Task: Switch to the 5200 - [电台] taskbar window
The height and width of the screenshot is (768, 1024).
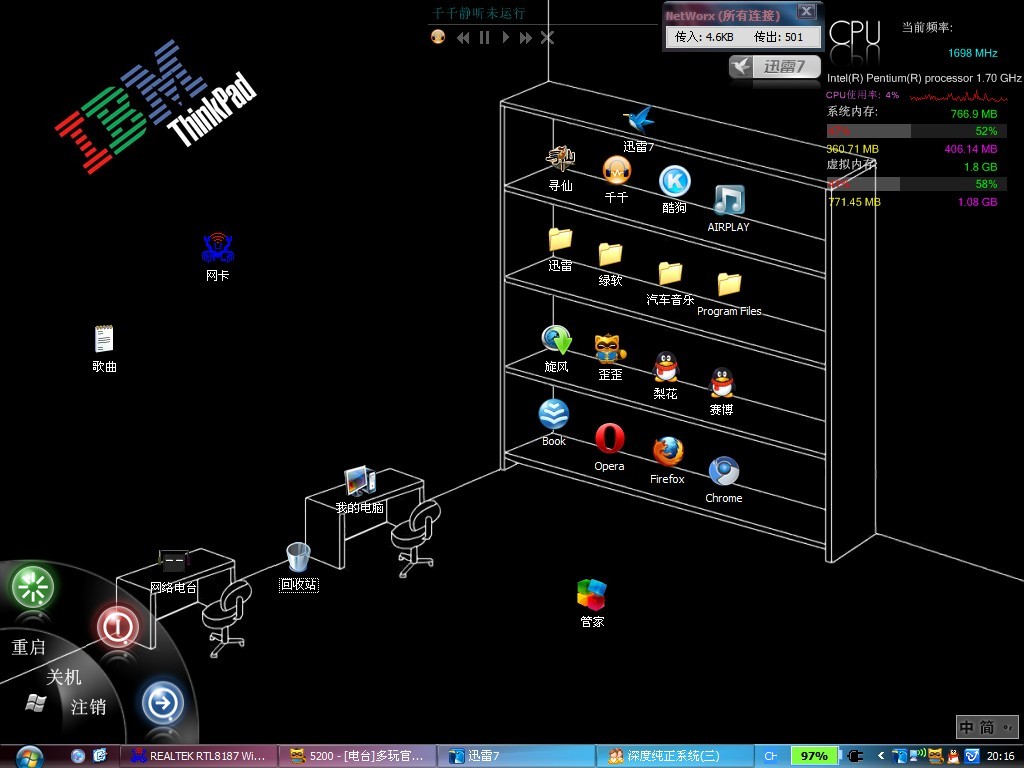Action: coord(357,756)
